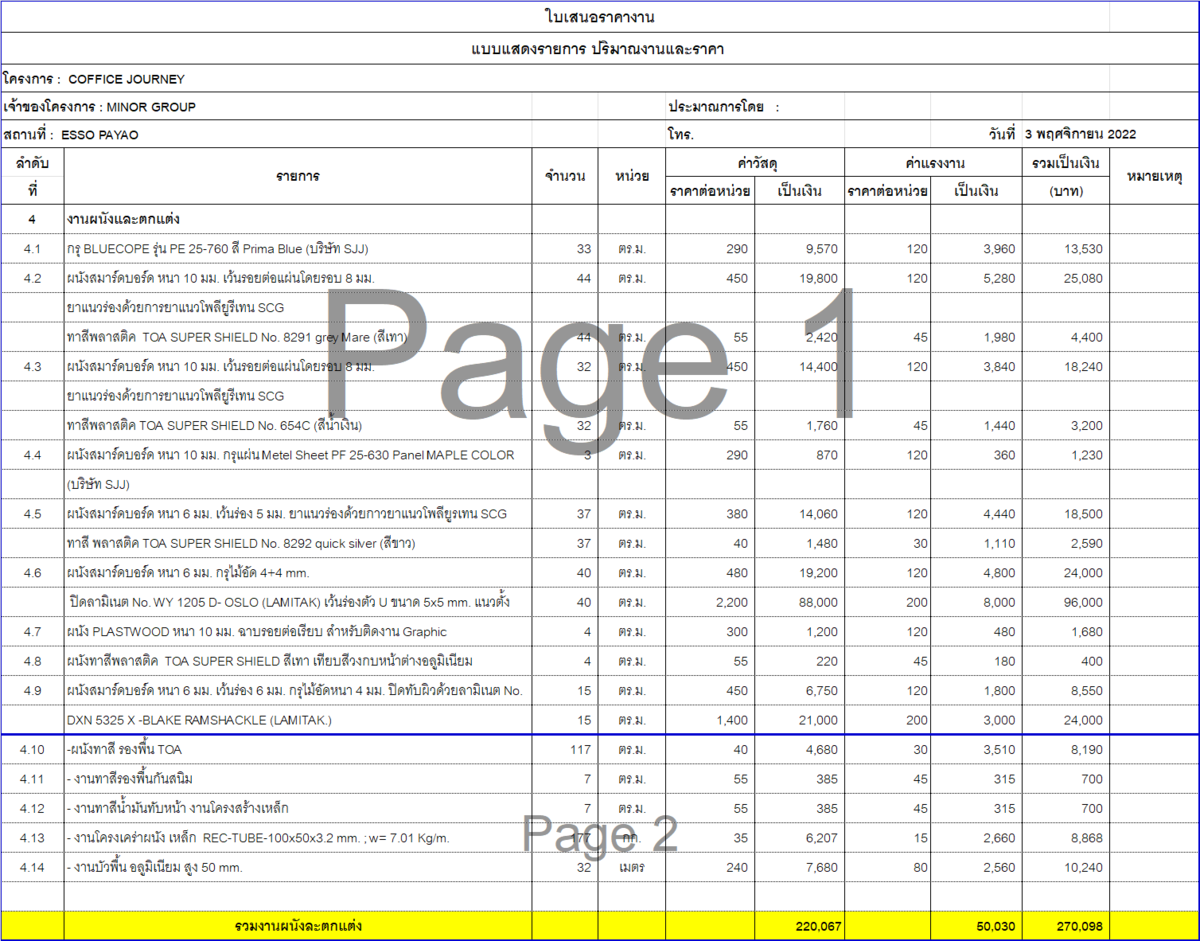Click the รวมเป็นเงิน header cell
Image resolution: width=1200 pixels, height=941 pixels.
pyautogui.click(x=1065, y=162)
